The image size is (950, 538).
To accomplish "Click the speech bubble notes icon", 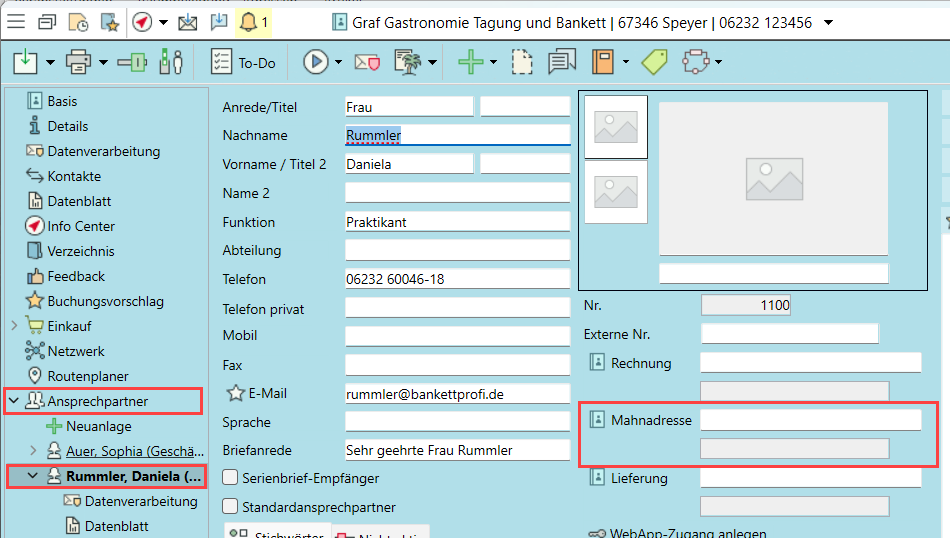I will [562, 63].
